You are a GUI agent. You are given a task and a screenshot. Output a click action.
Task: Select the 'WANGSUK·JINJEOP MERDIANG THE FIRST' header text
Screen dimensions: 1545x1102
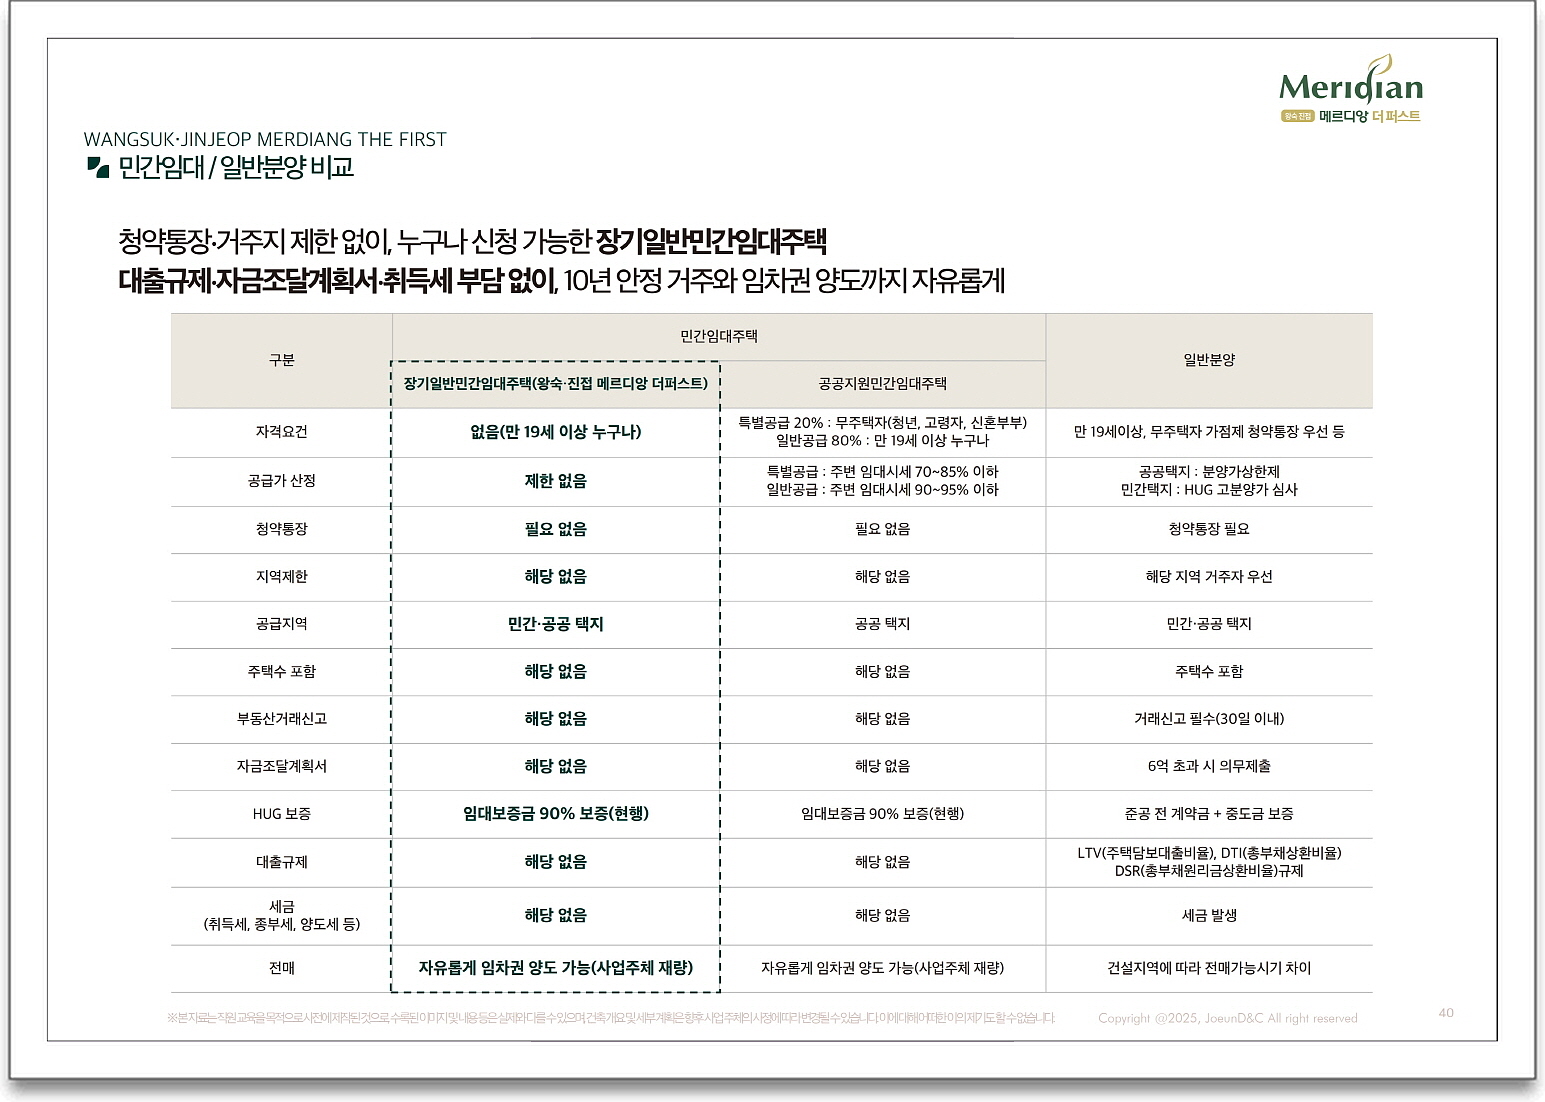click(x=265, y=139)
